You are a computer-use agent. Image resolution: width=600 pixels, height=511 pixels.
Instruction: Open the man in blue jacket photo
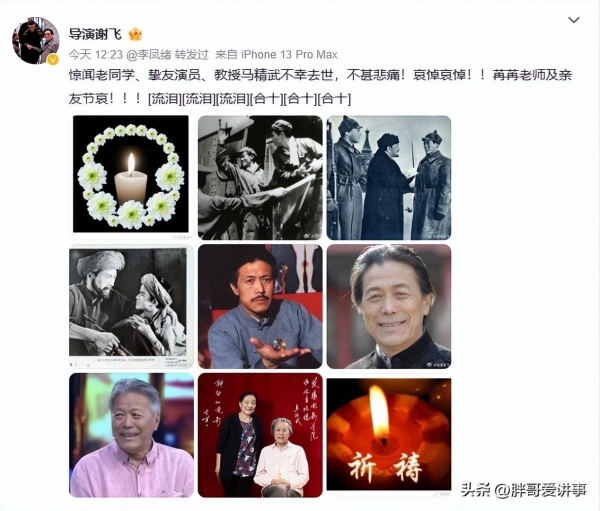tap(260, 307)
